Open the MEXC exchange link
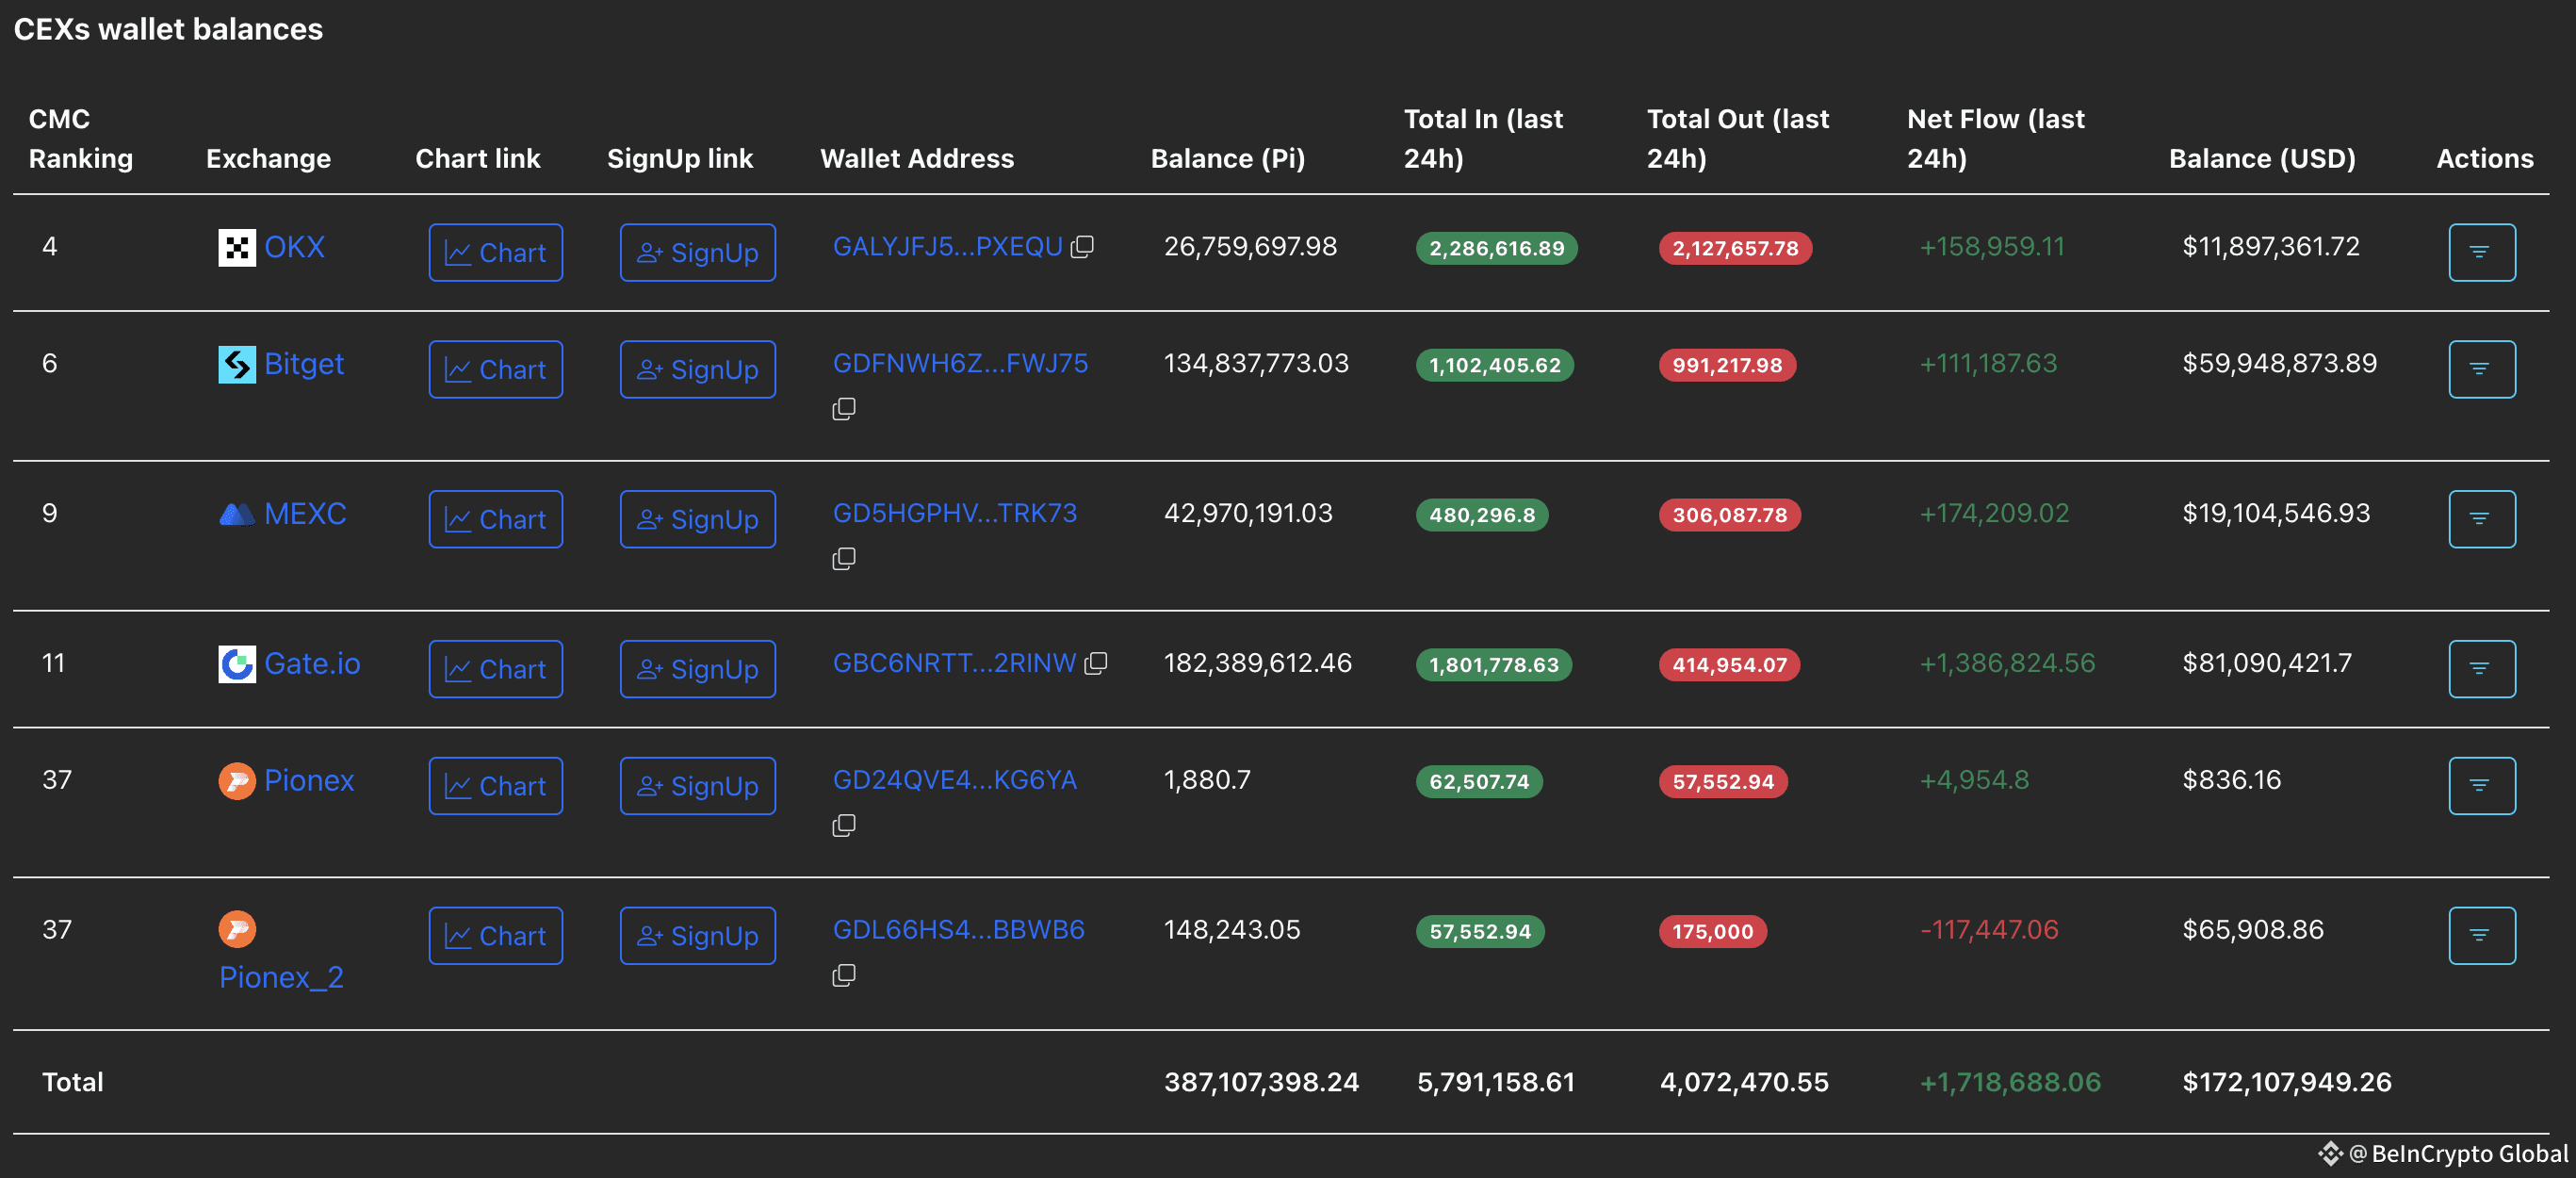Viewport: 2576px width, 1178px height. [x=305, y=514]
